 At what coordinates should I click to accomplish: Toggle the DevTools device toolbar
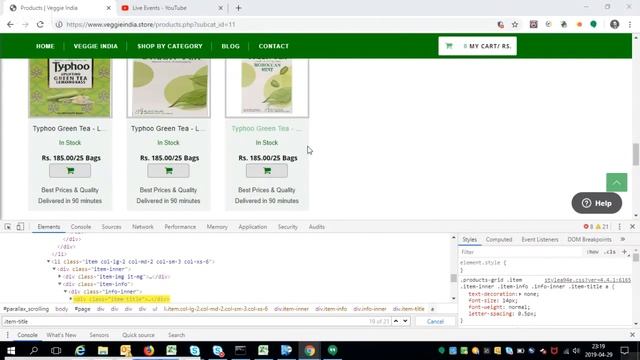tap(20, 227)
